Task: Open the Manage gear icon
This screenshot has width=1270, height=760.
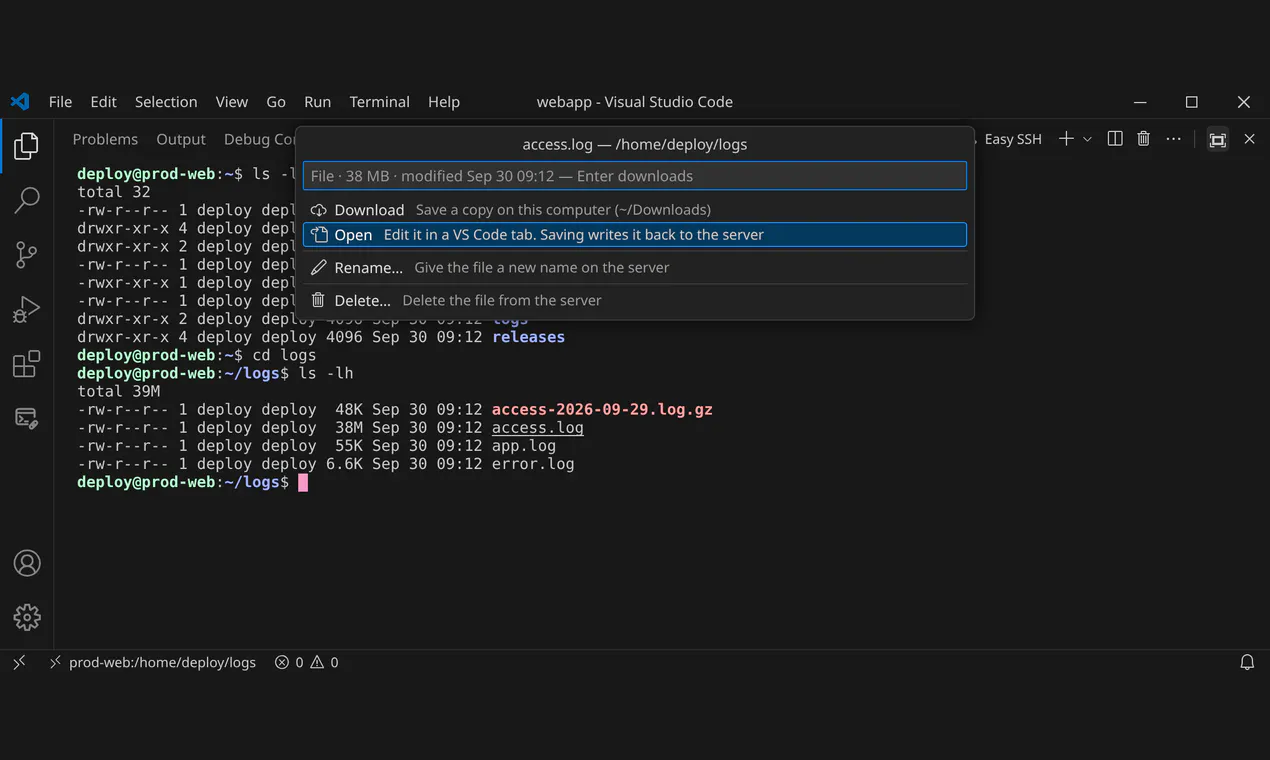Action: (27, 617)
